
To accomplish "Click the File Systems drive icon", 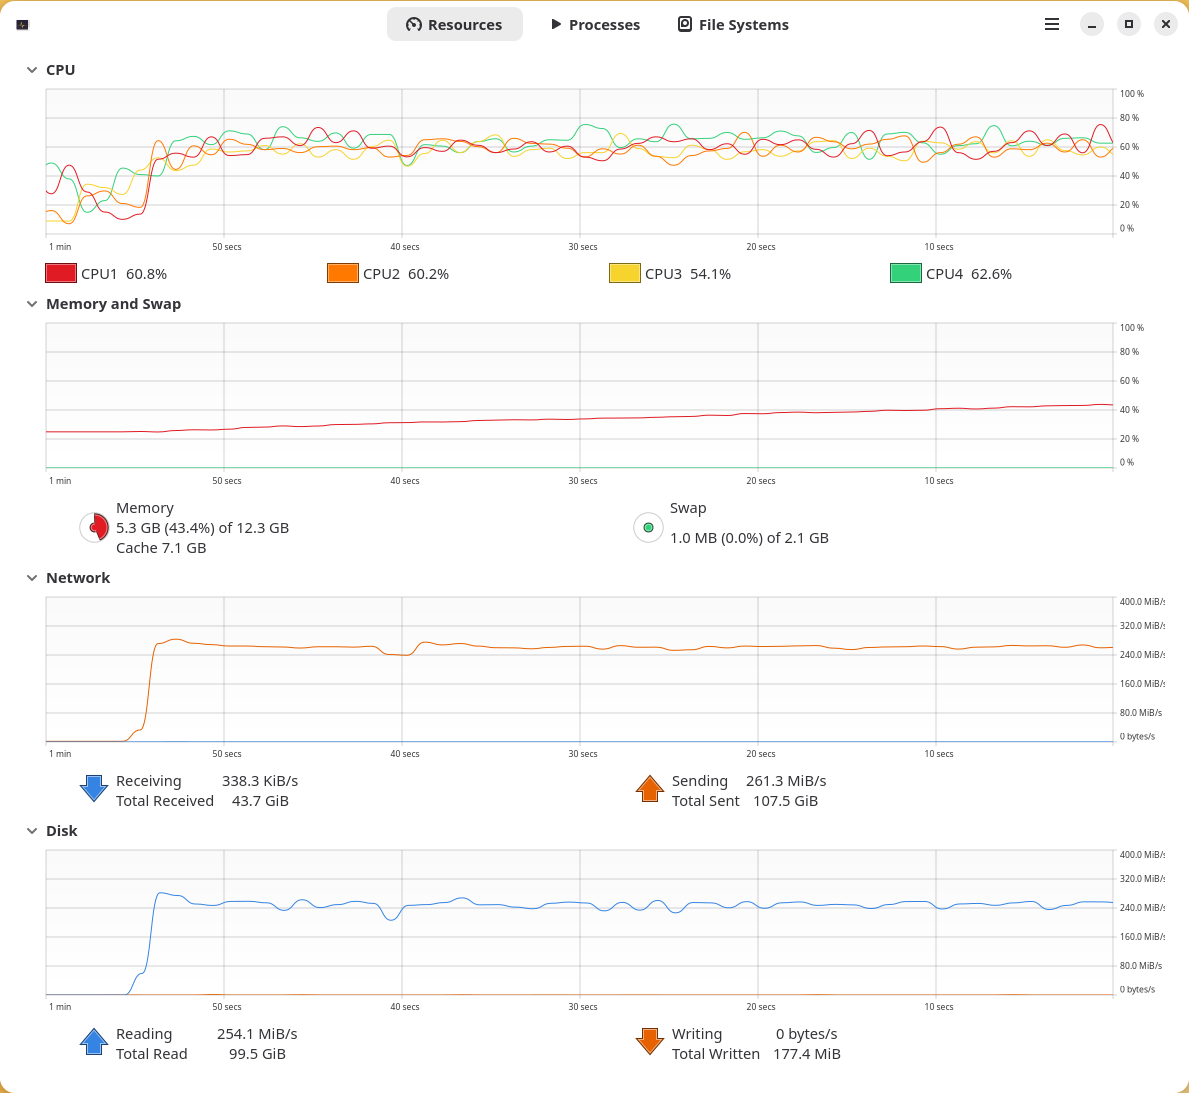I will (x=686, y=24).
